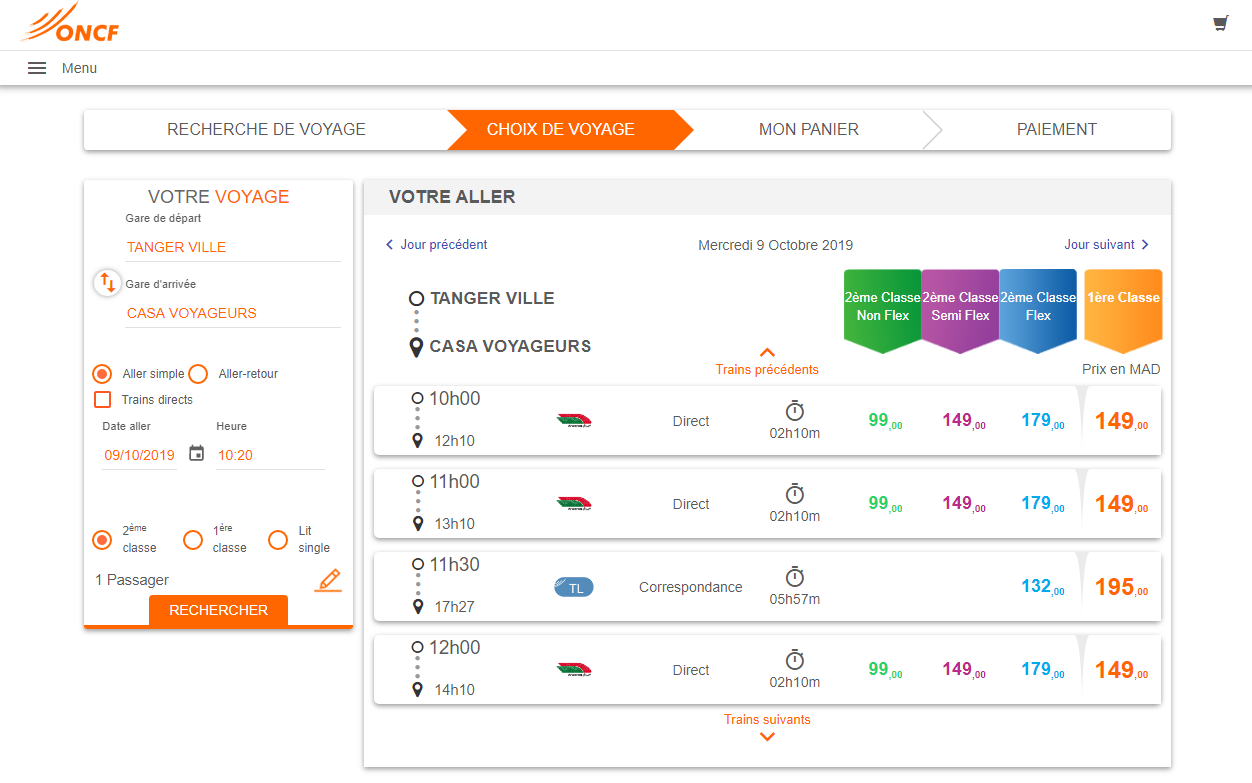The image size is (1252, 783).
Task: Choose 99 Non Flex fare for 10h00 train
Action: [x=885, y=421]
